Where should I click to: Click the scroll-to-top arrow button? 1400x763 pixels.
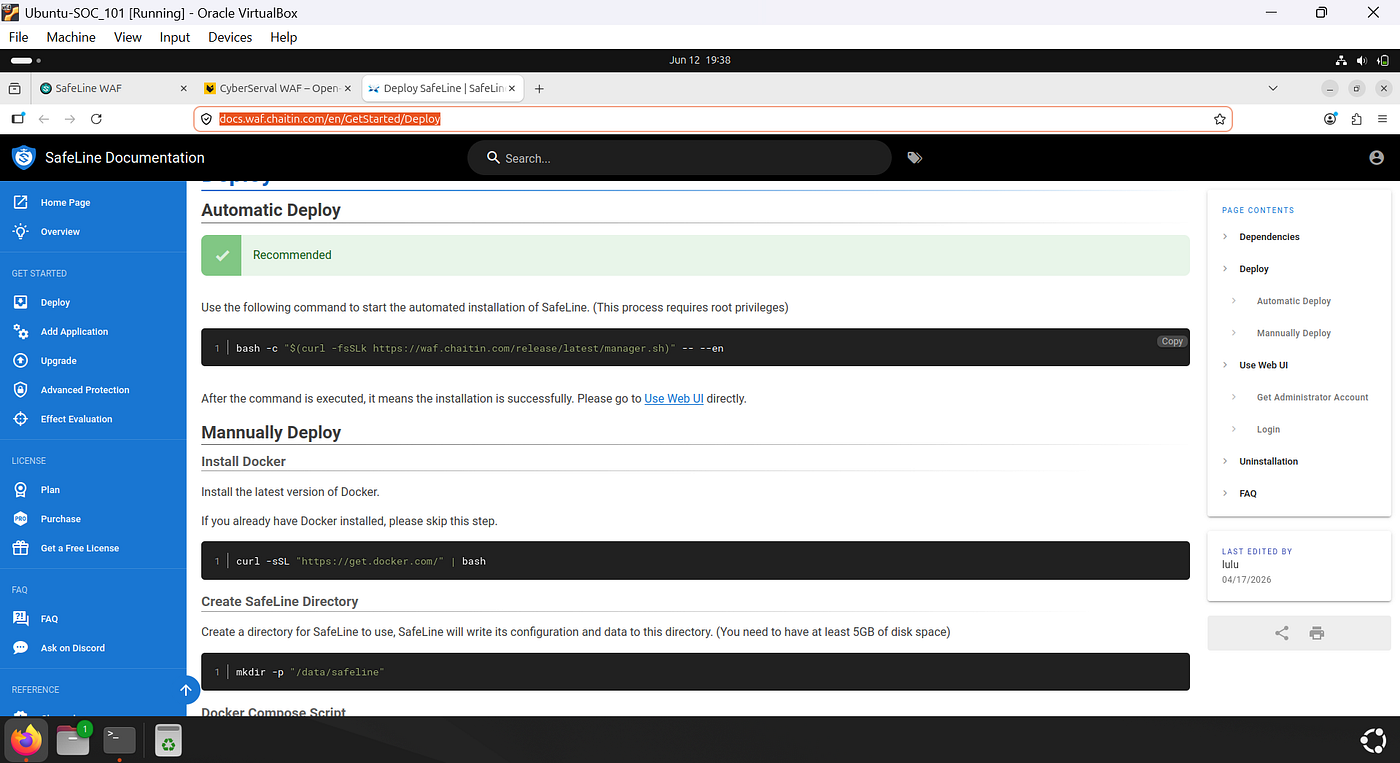pyautogui.click(x=186, y=689)
